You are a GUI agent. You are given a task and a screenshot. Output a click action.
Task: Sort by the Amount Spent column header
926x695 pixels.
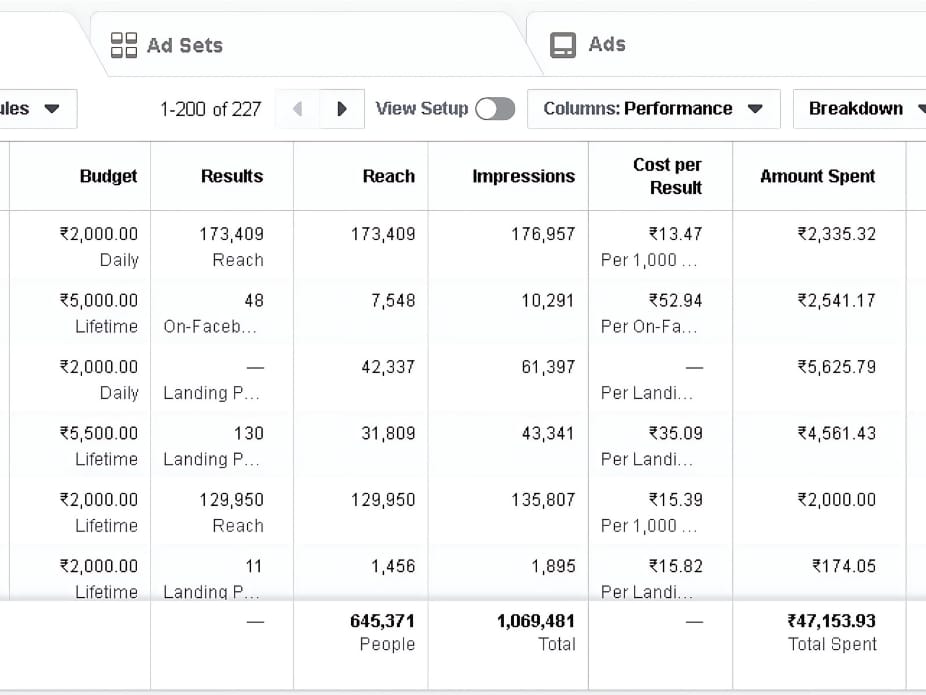[817, 176]
